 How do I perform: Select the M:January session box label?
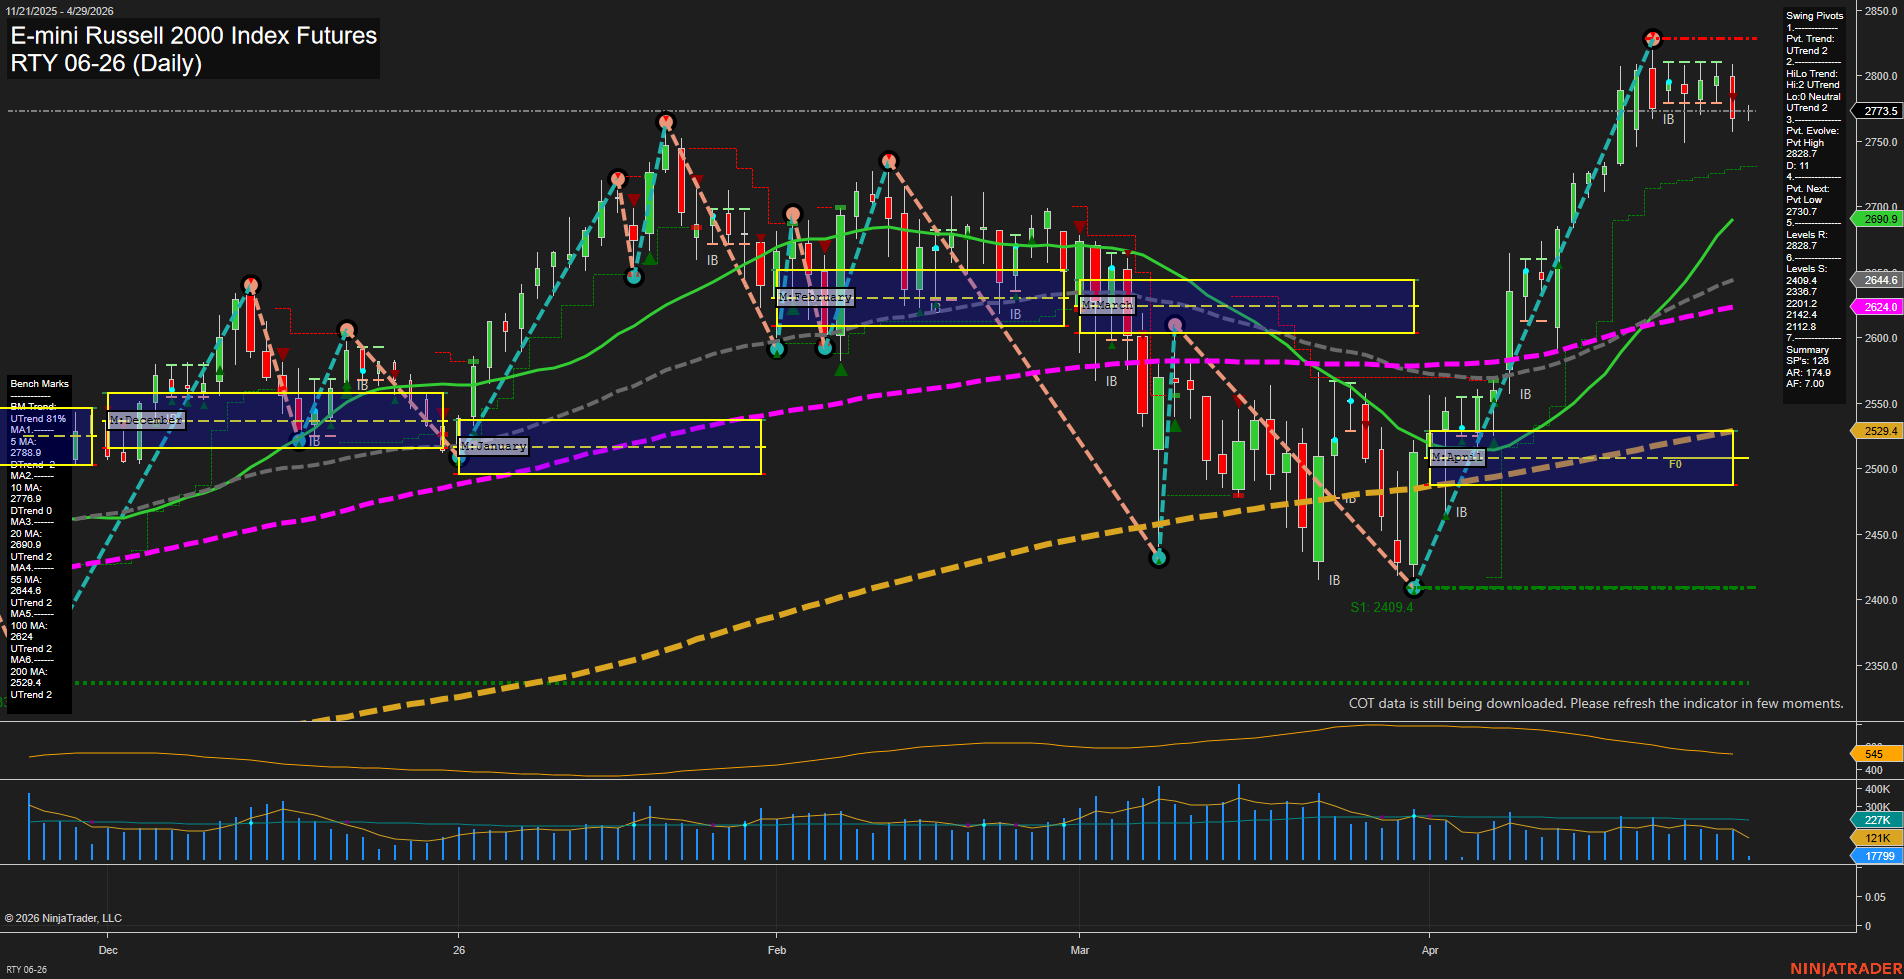tap(493, 446)
